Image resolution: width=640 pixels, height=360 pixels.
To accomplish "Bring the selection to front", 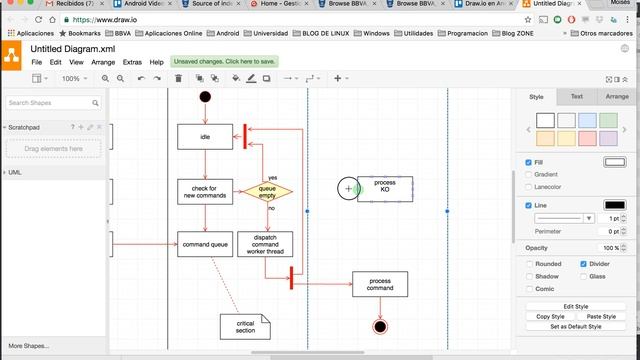I will click(200, 78).
